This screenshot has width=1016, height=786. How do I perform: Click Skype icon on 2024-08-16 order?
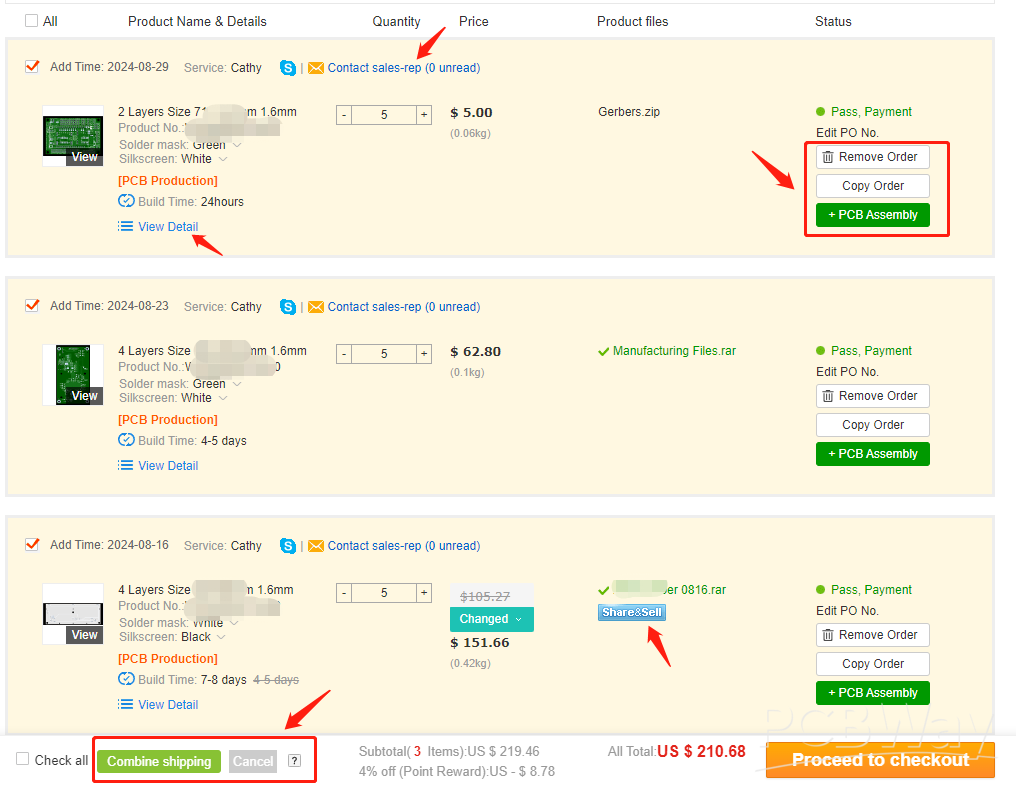(x=288, y=546)
